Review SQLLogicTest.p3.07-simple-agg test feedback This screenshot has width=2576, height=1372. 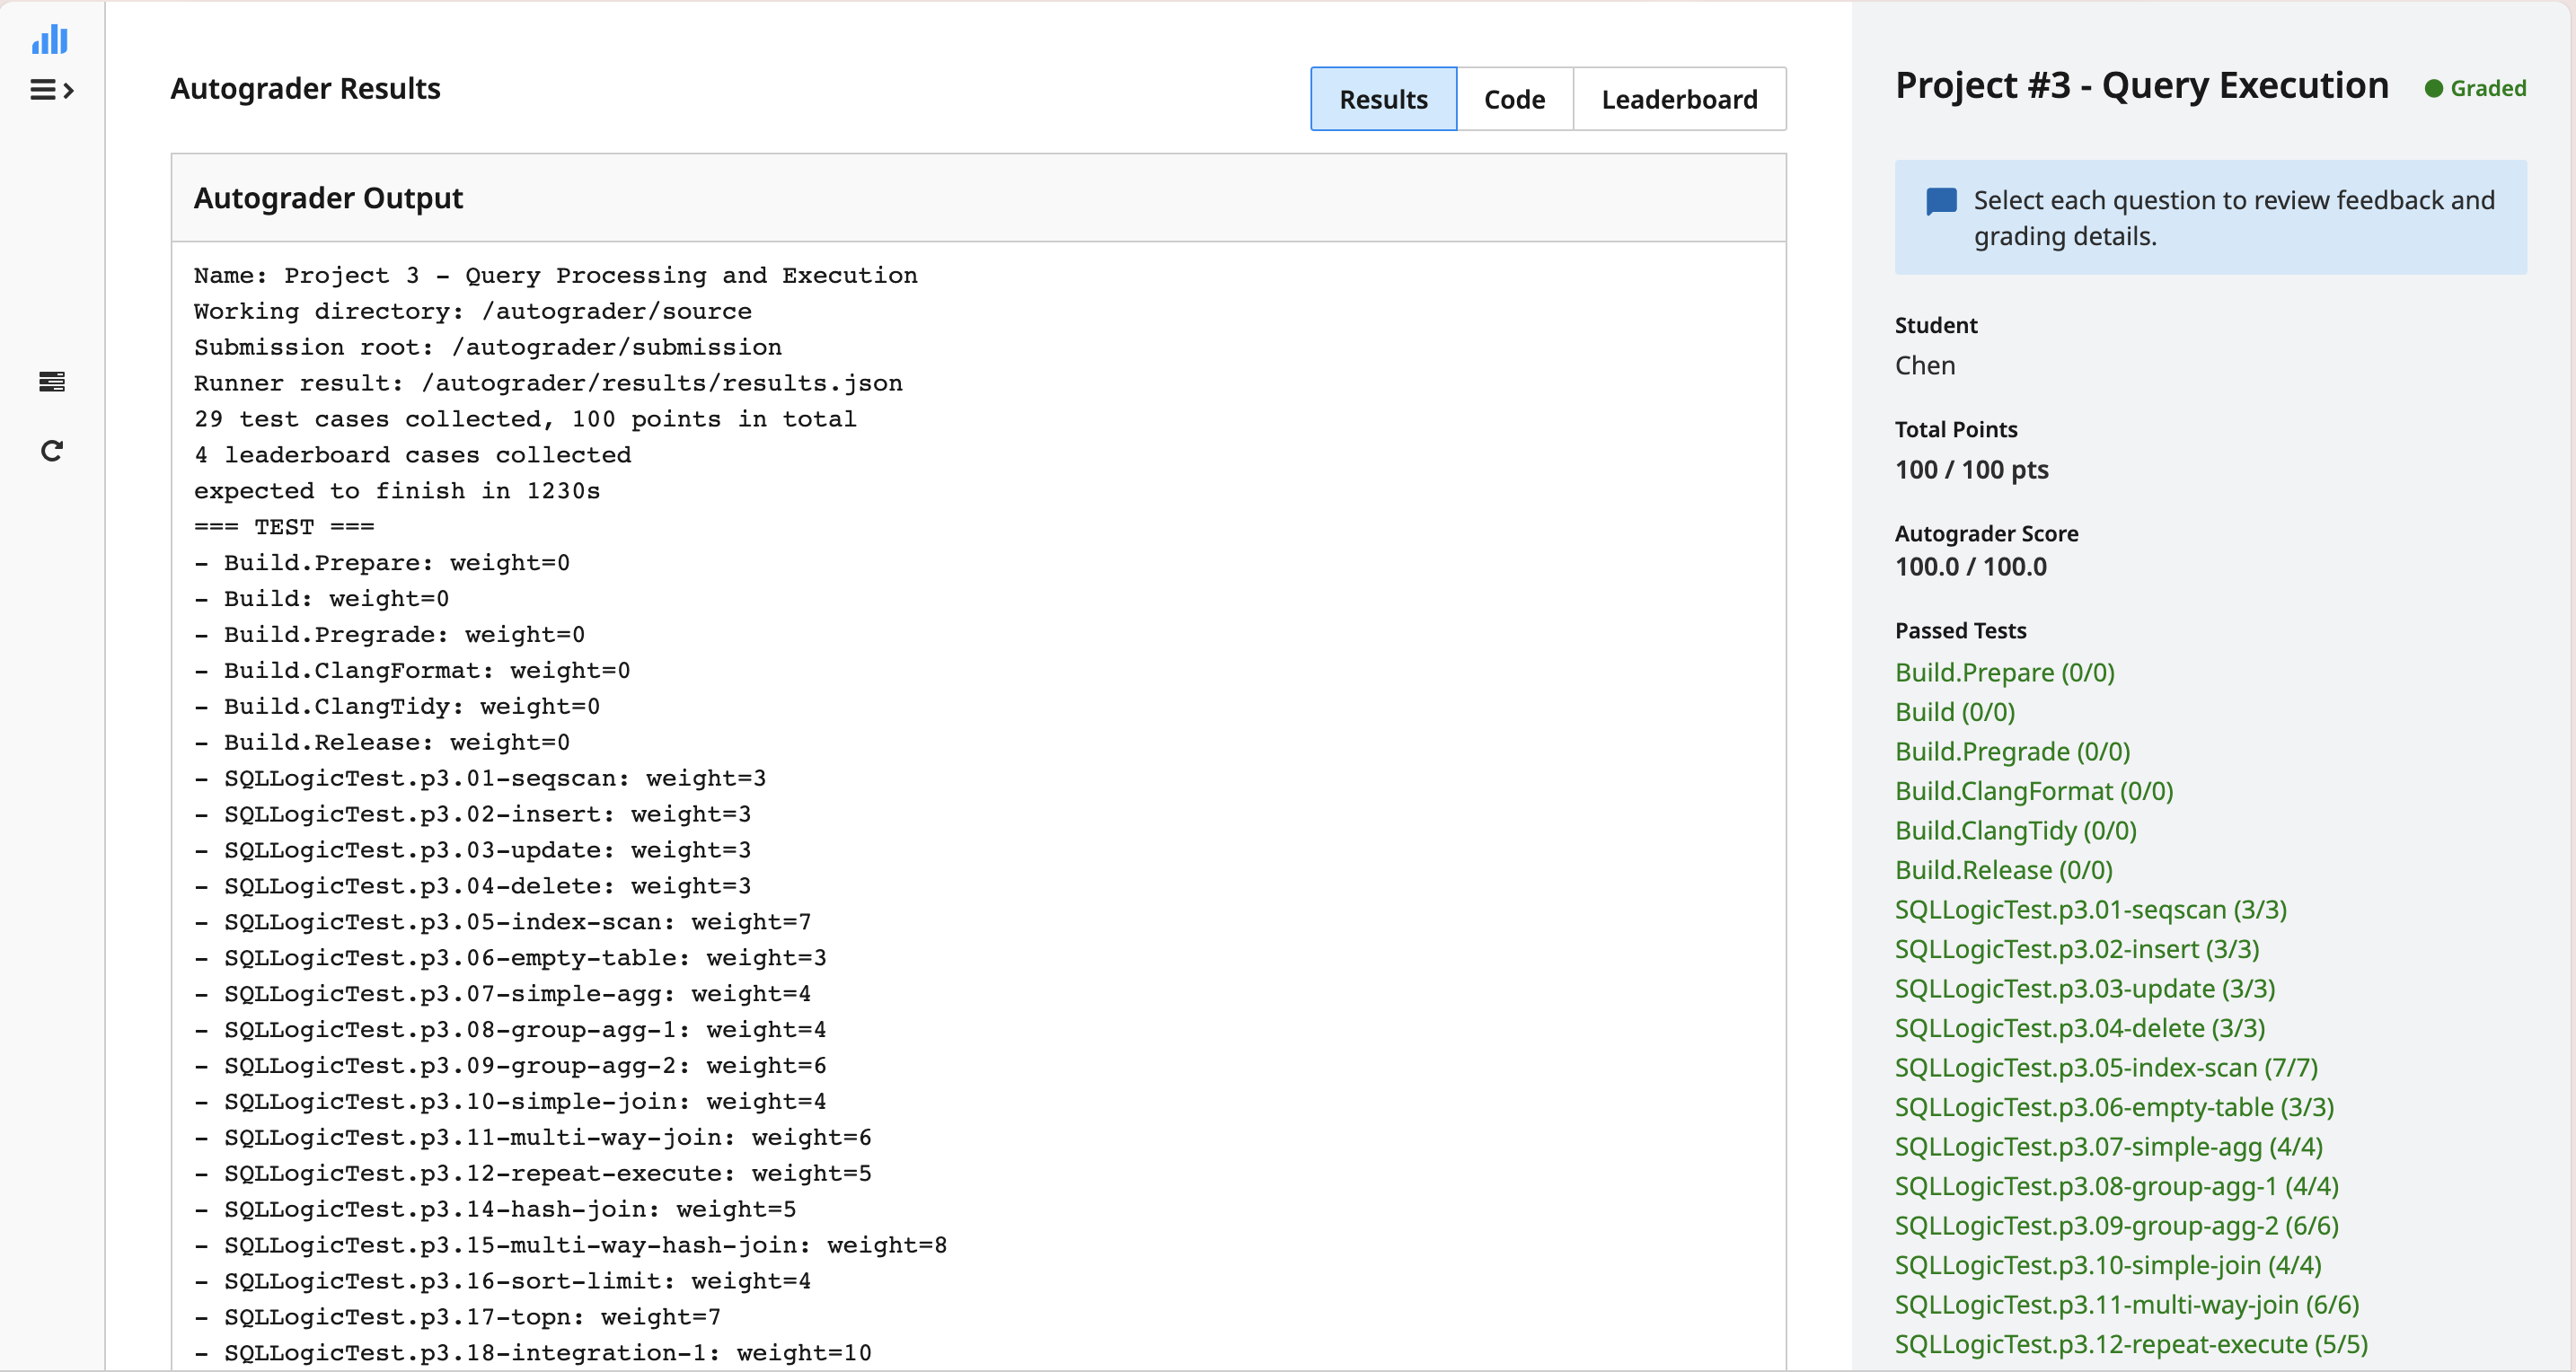point(2109,1146)
